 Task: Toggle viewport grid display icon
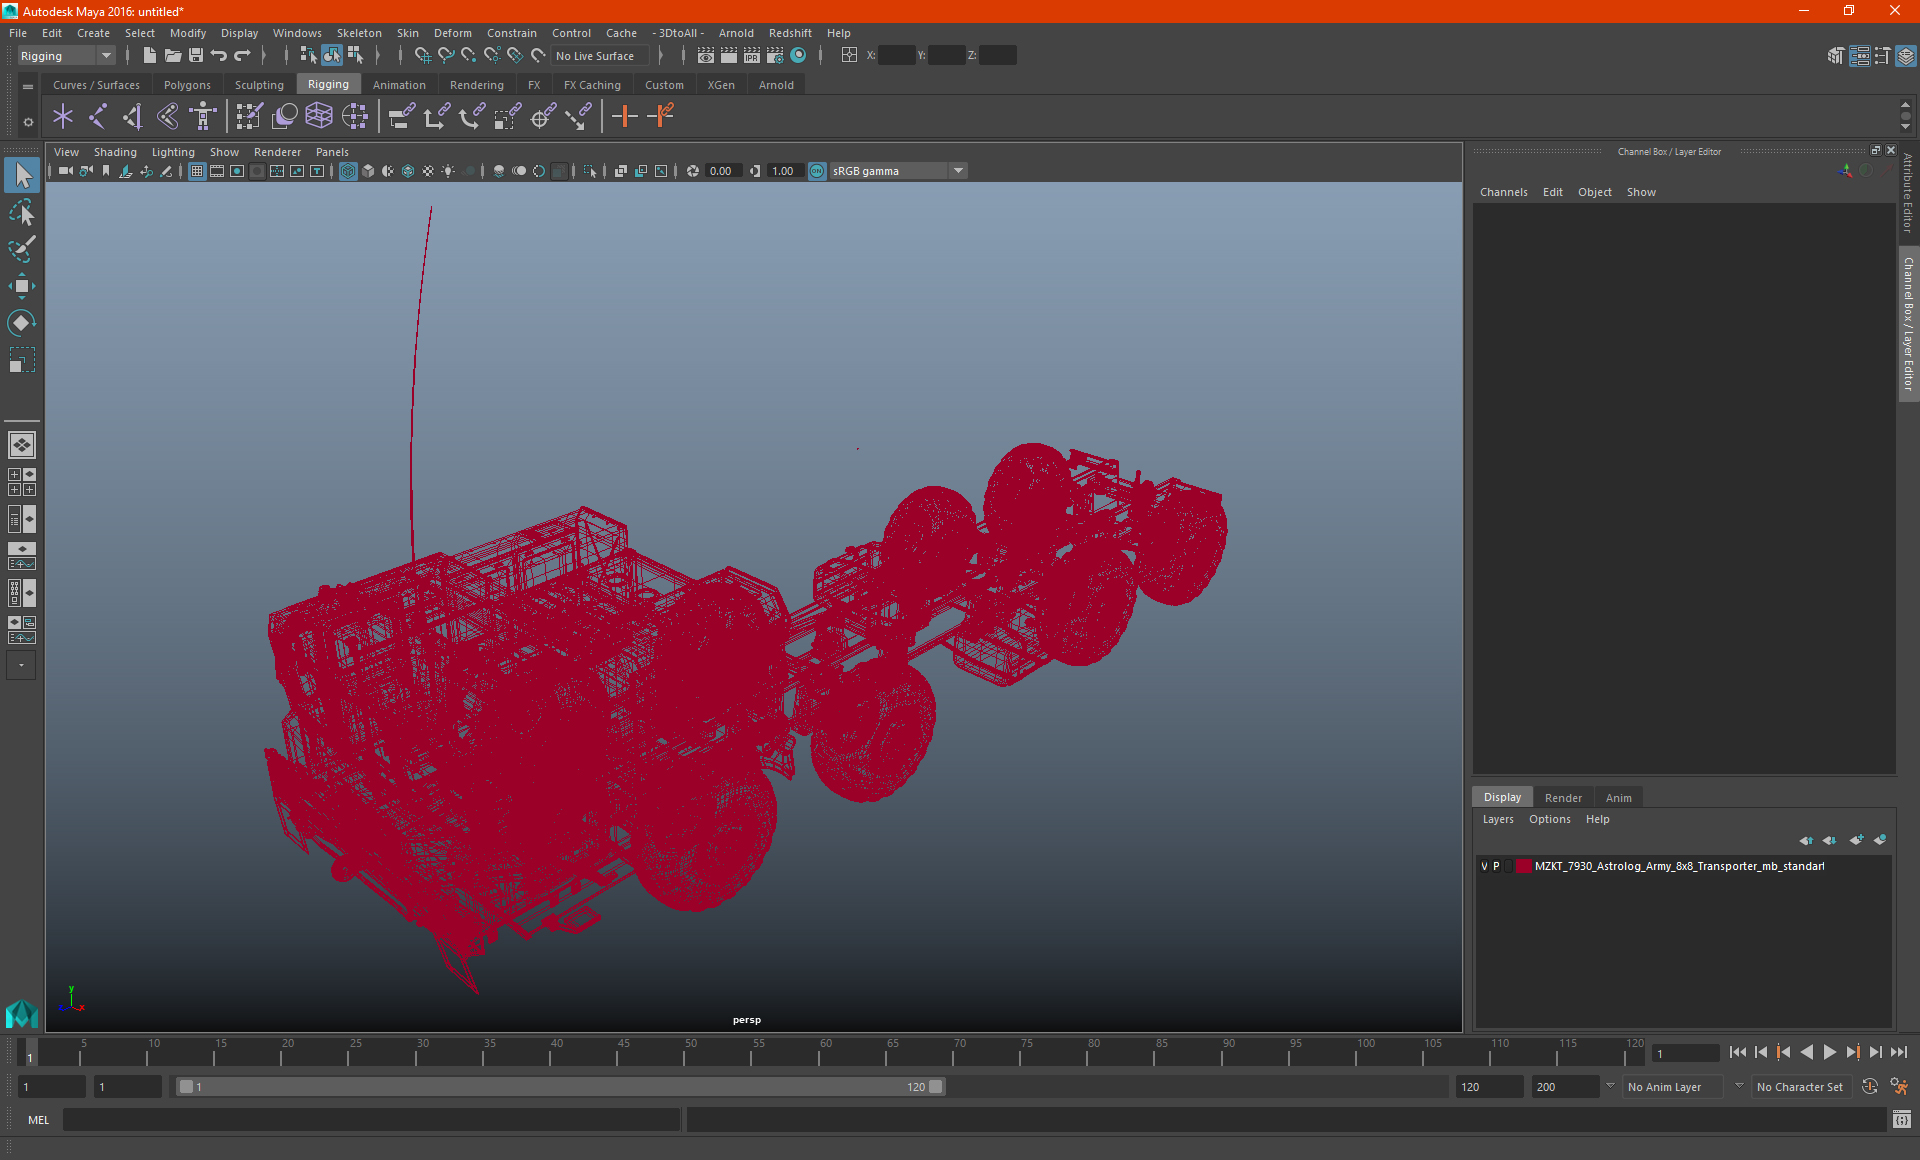click(x=197, y=171)
